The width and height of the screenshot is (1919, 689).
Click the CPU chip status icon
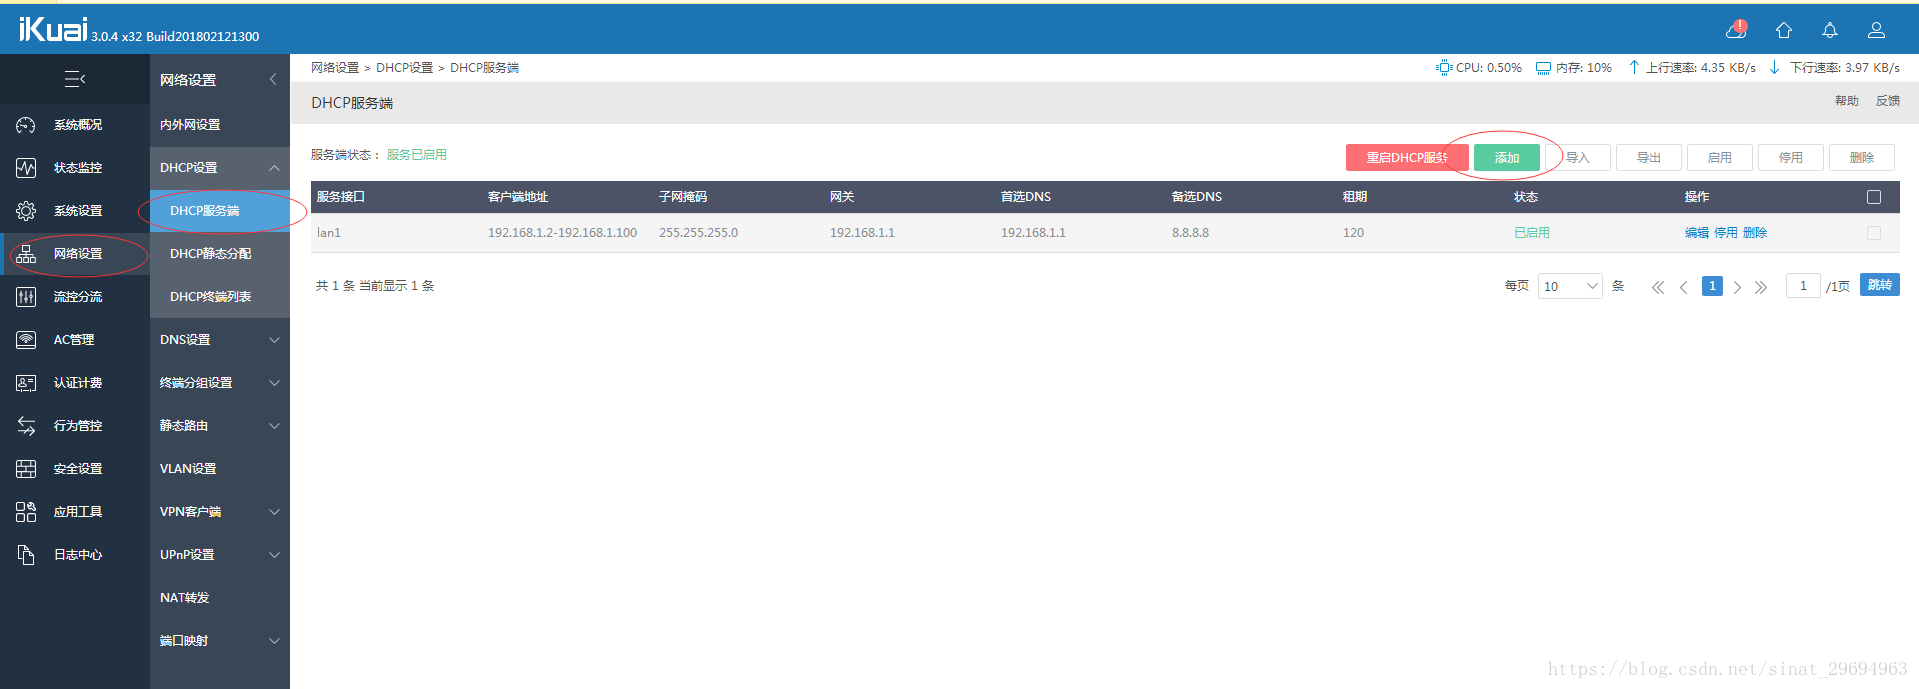point(1444,68)
